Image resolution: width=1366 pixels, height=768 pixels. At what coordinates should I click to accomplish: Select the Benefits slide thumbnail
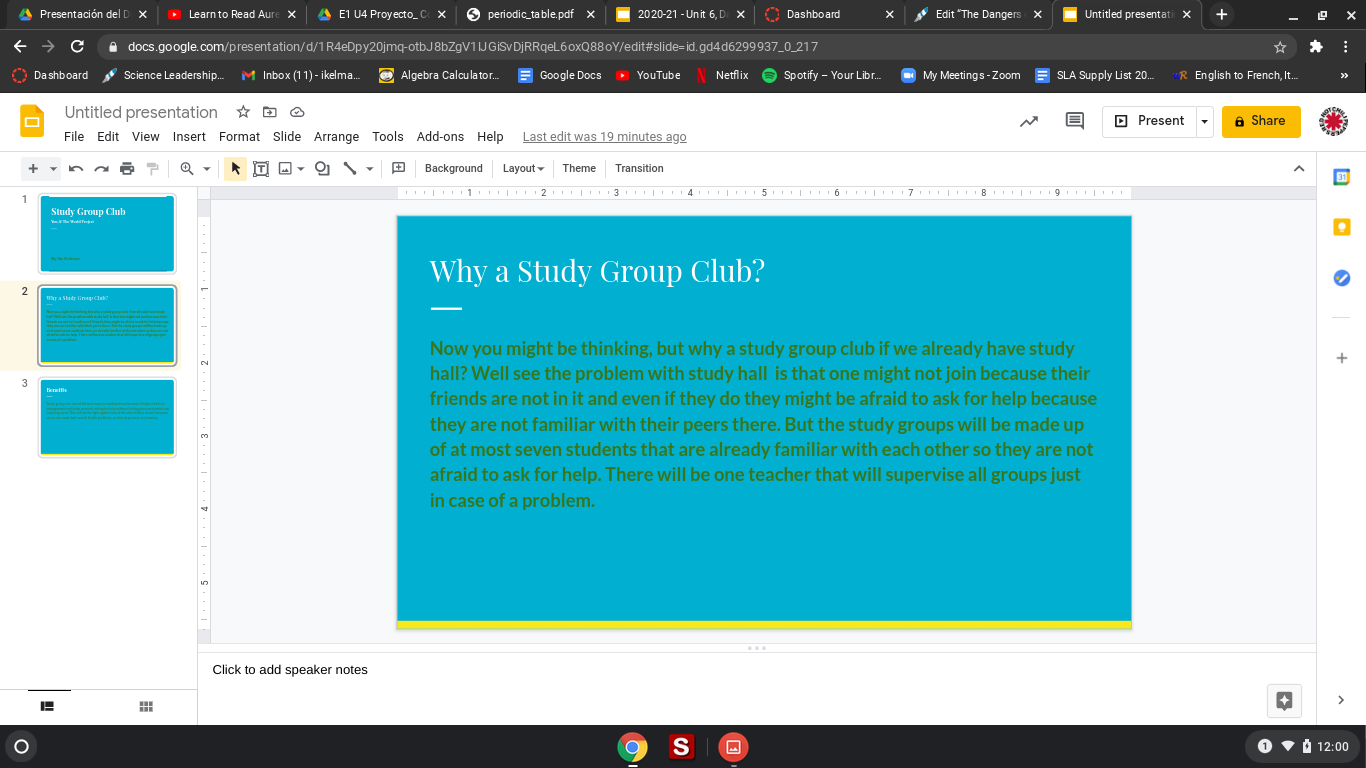pos(107,417)
